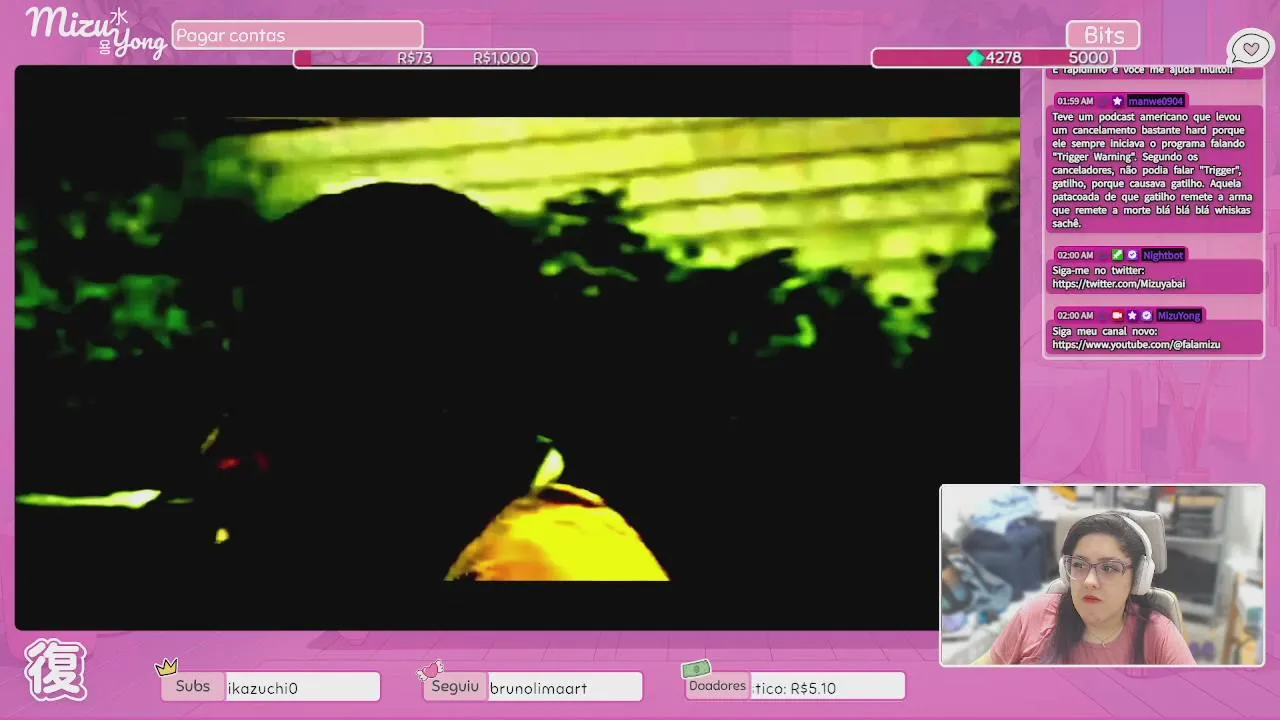Click the Pagar contas goal title field
1280x720 pixels.
tap(297, 35)
